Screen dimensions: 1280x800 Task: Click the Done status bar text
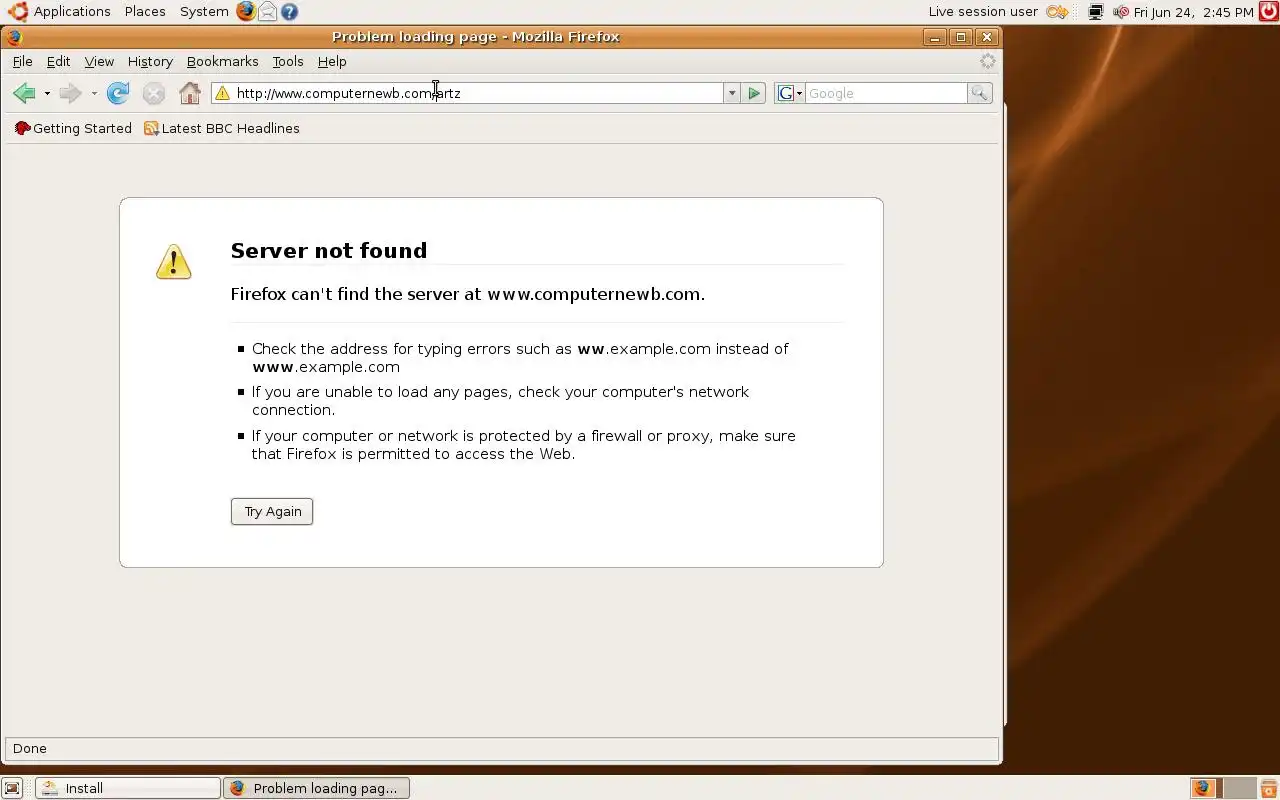(30, 748)
